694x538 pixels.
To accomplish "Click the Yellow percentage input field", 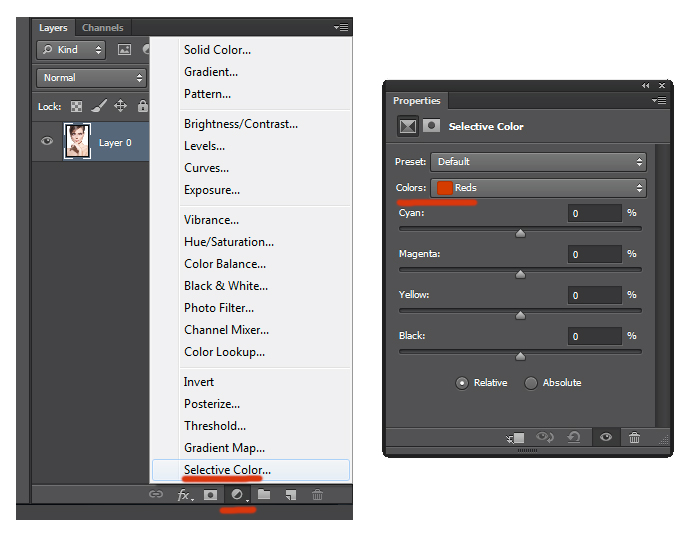I will click(595, 295).
